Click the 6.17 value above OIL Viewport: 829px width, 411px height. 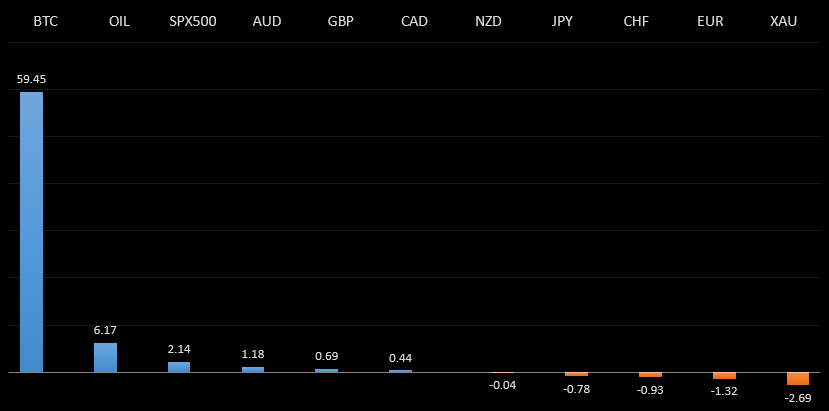(105, 330)
